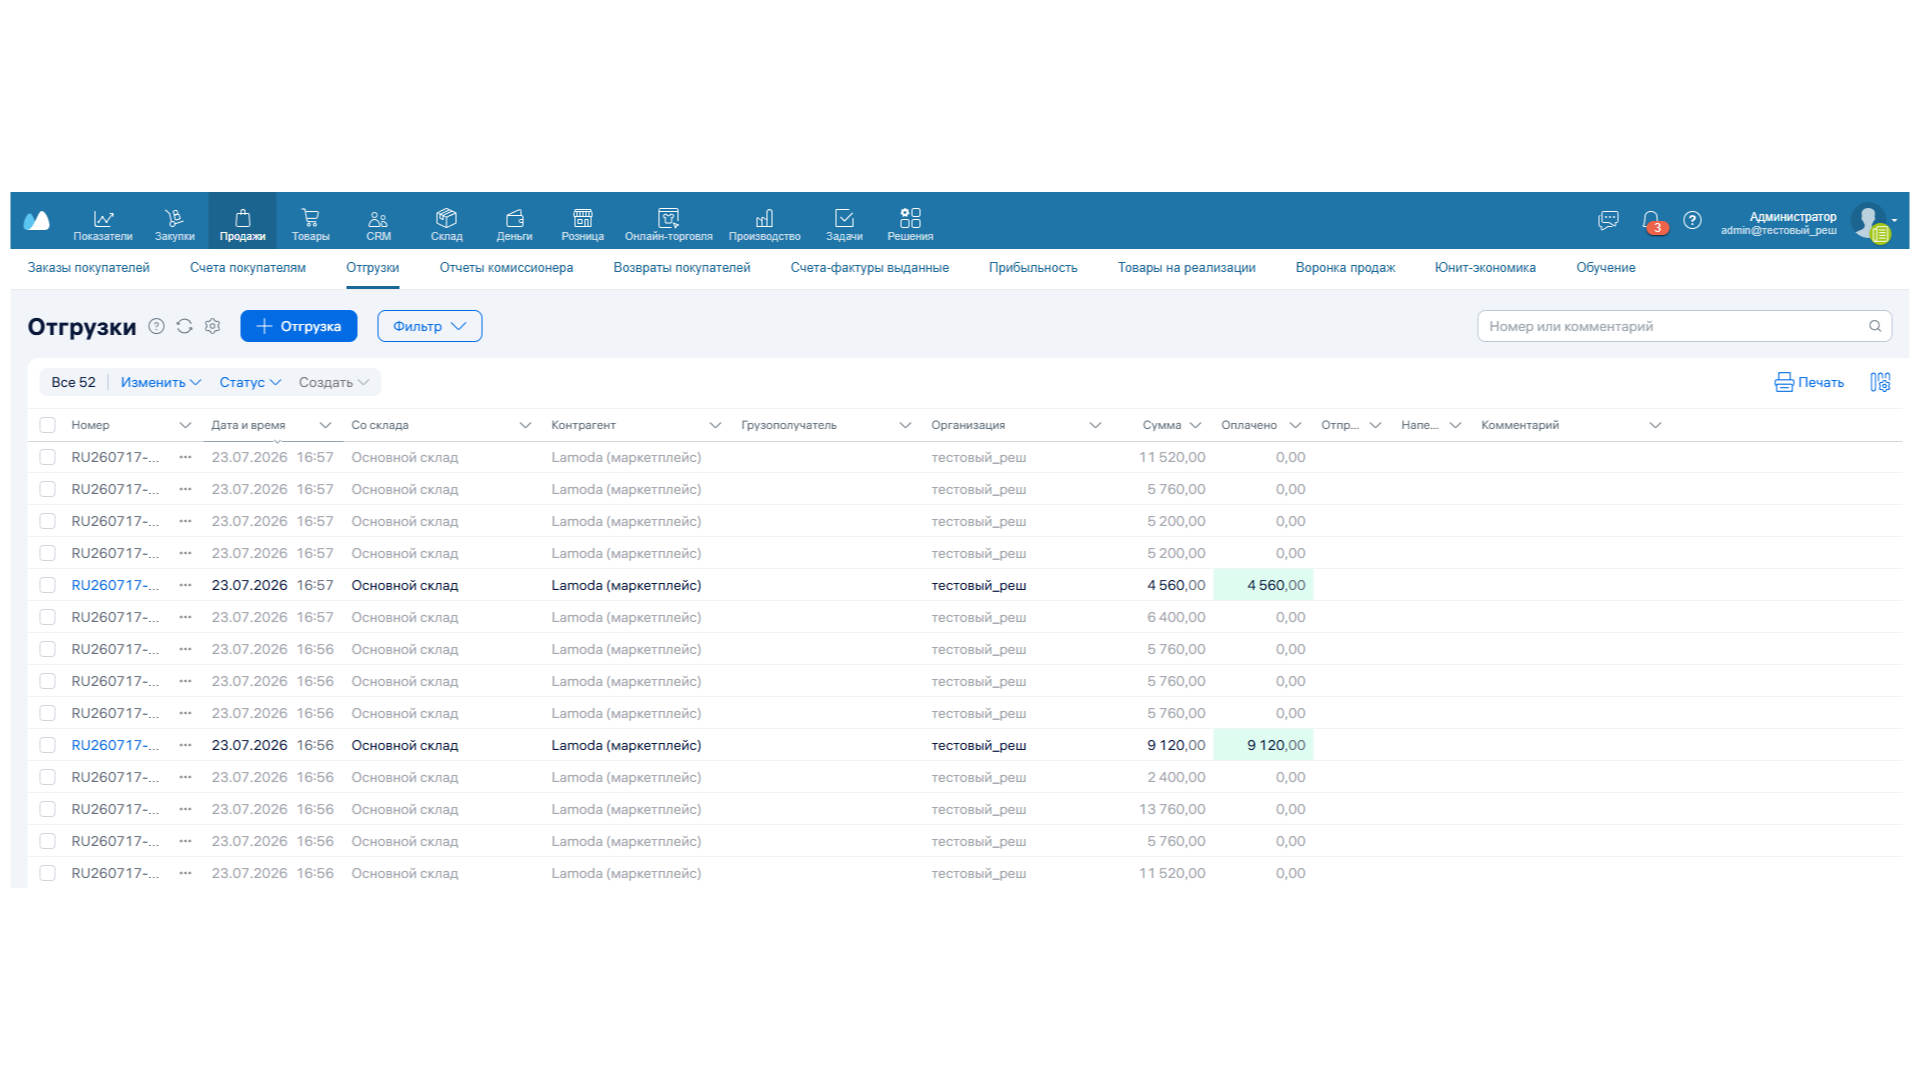Open the Статус dropdown menu

click(250, 382)
